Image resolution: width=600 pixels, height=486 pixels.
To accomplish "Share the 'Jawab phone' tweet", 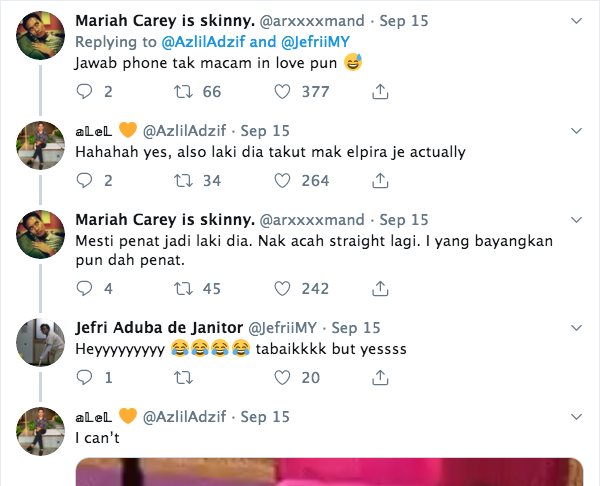I will (380, 92).
